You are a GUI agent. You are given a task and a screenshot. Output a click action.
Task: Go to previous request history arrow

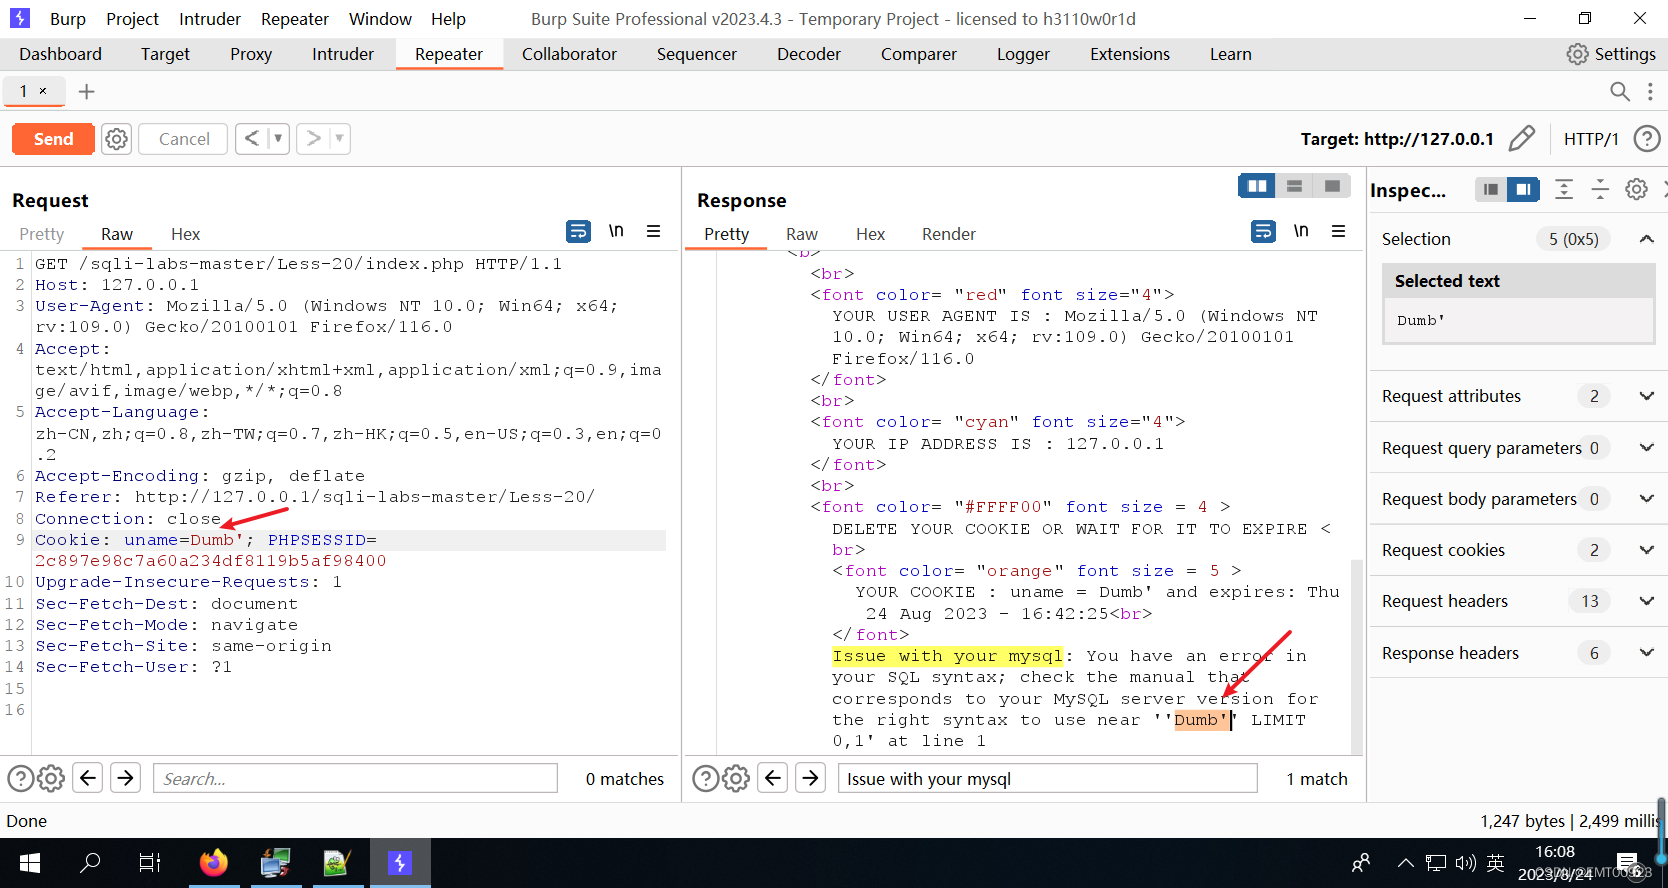(252, 138)
